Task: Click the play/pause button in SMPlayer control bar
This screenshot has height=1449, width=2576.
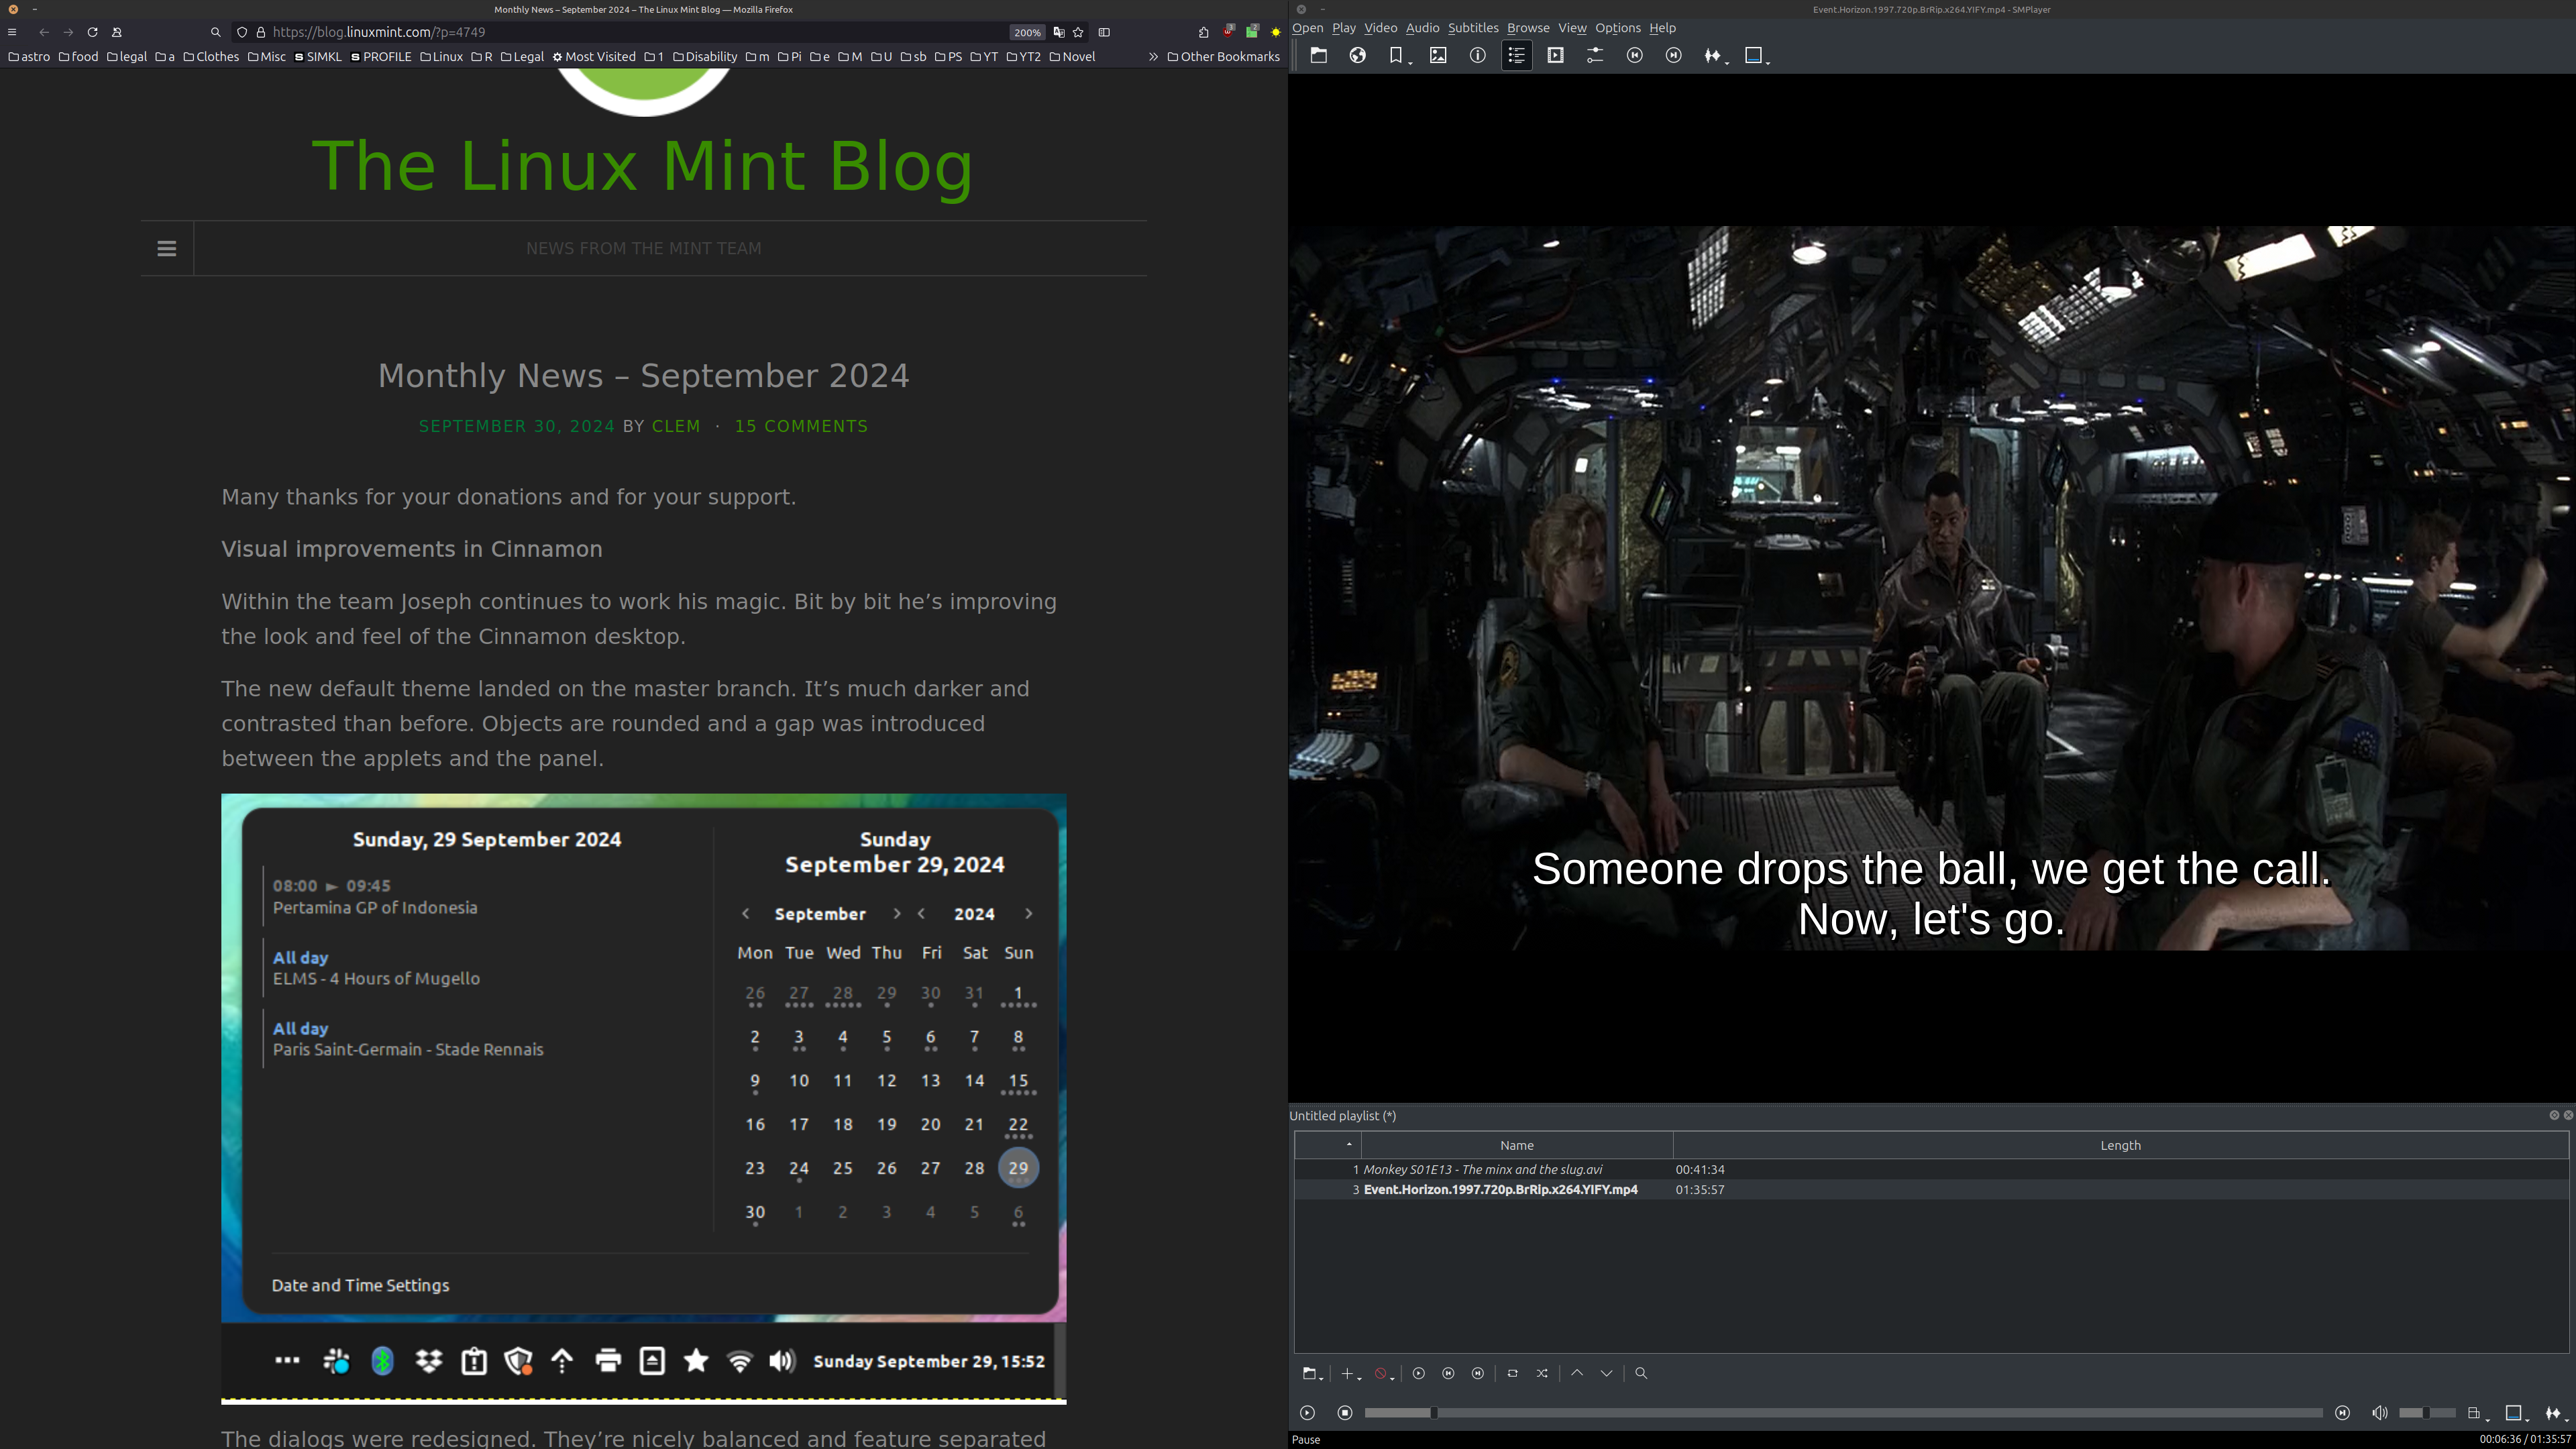Action: click(1307, 1413)
